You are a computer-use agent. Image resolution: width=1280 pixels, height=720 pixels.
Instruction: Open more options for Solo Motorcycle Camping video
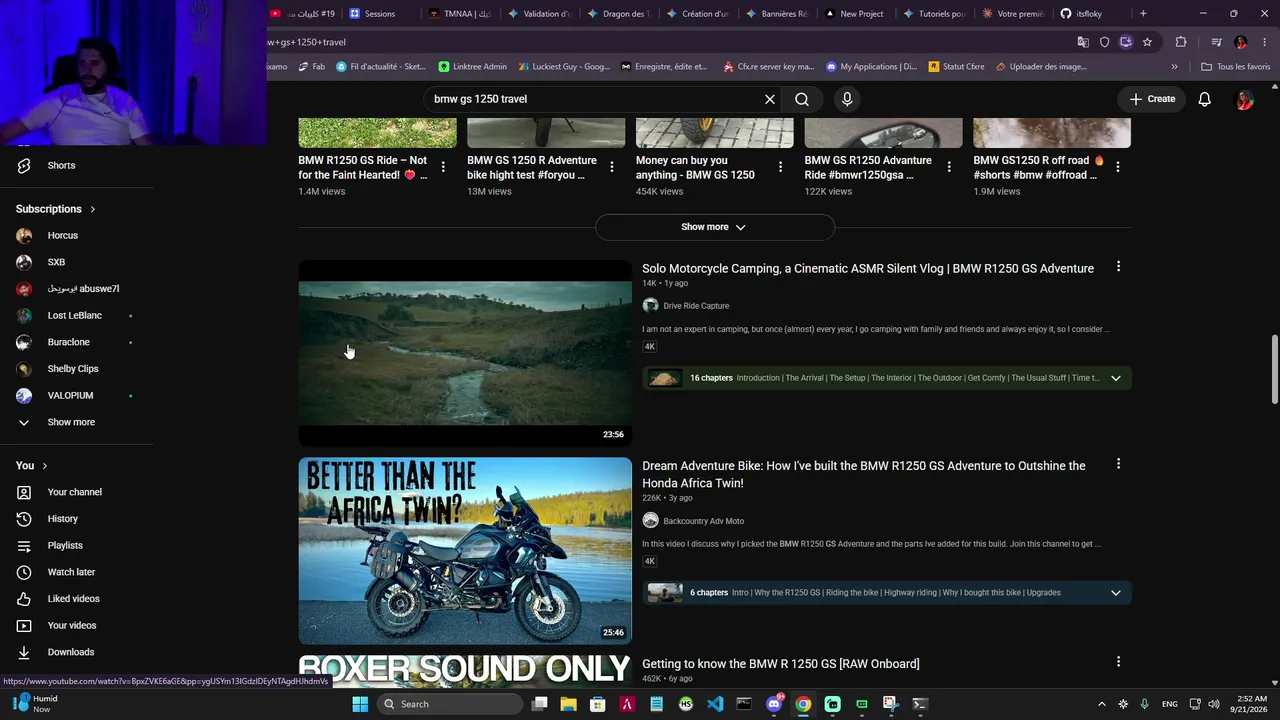[1118, 267]
